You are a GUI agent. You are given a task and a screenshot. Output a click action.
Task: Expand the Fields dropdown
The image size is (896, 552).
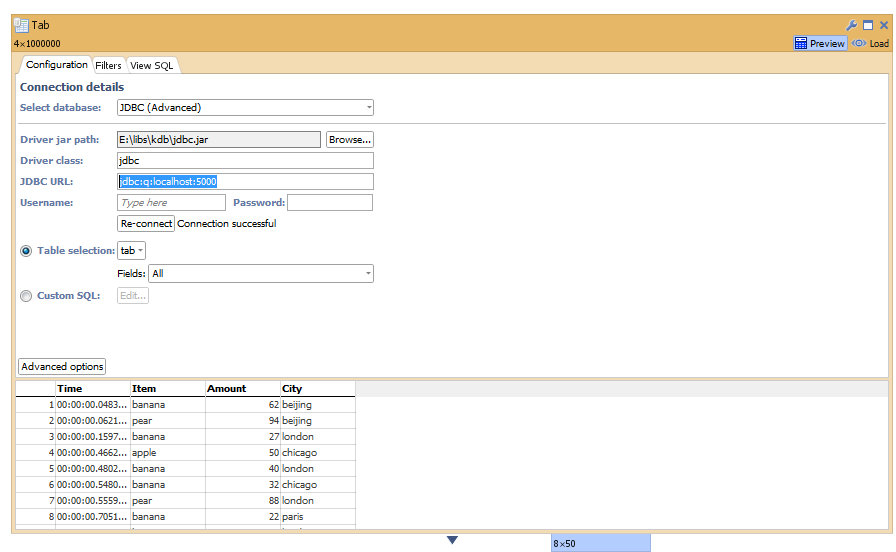click(369, 273)
